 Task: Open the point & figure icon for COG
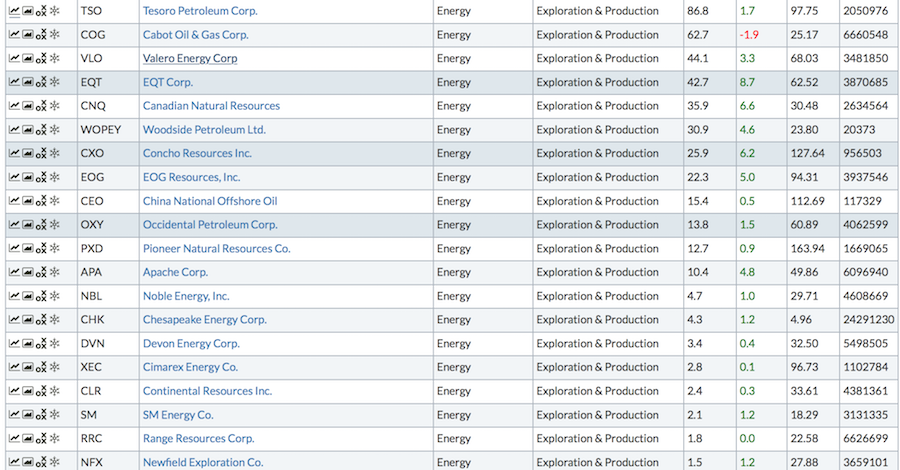click(41, 34)
